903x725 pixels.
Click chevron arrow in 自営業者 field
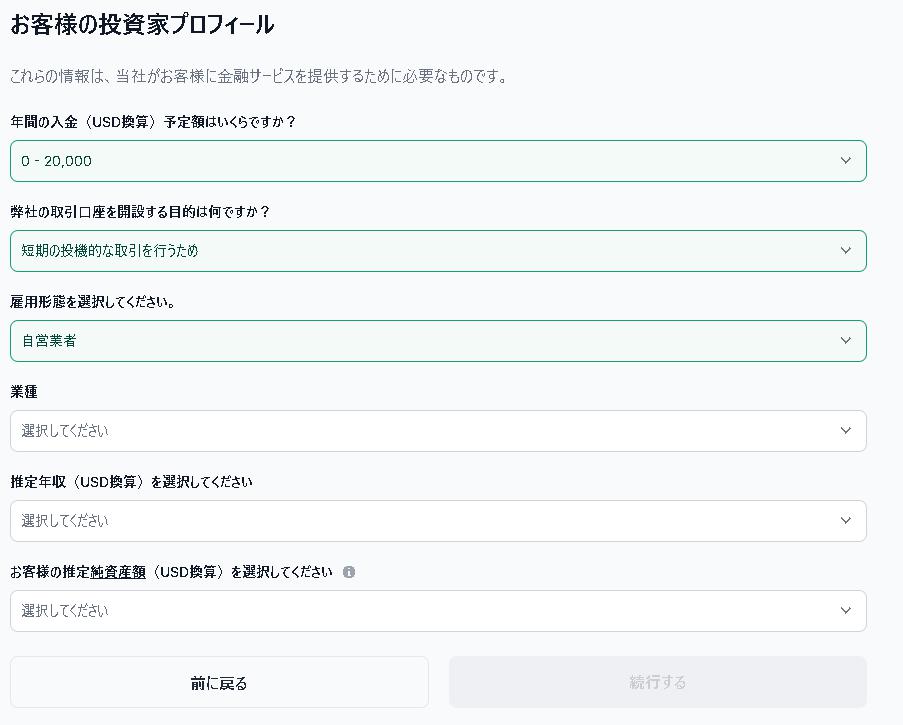click(x=845, y=340)
